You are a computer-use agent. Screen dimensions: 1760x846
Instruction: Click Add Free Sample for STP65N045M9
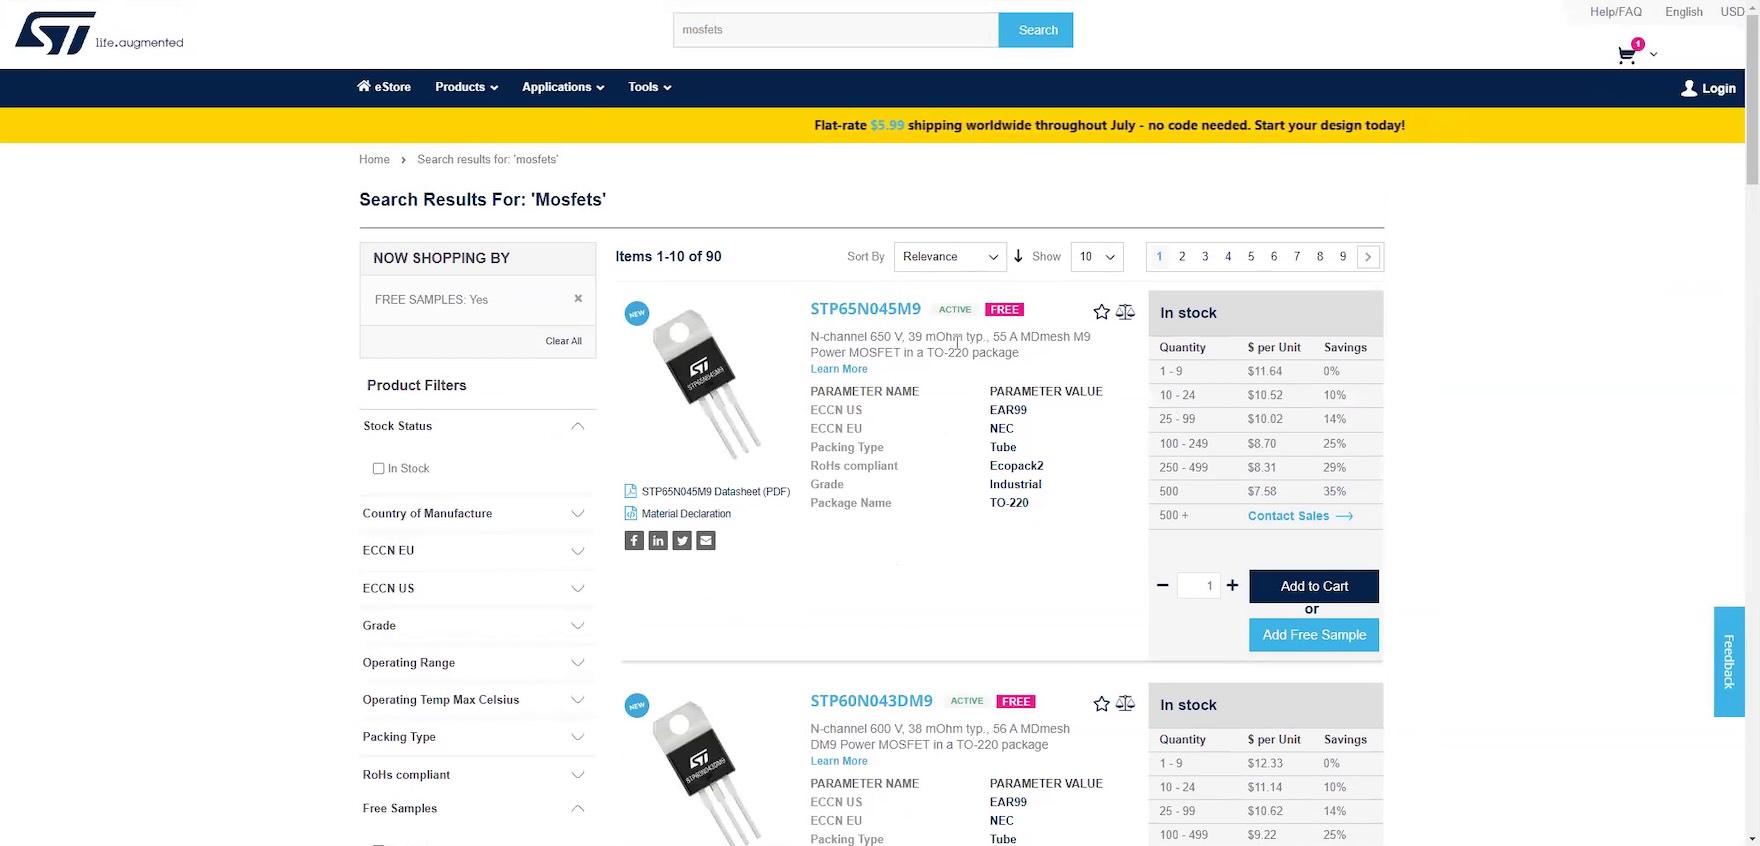[1313, 635]
